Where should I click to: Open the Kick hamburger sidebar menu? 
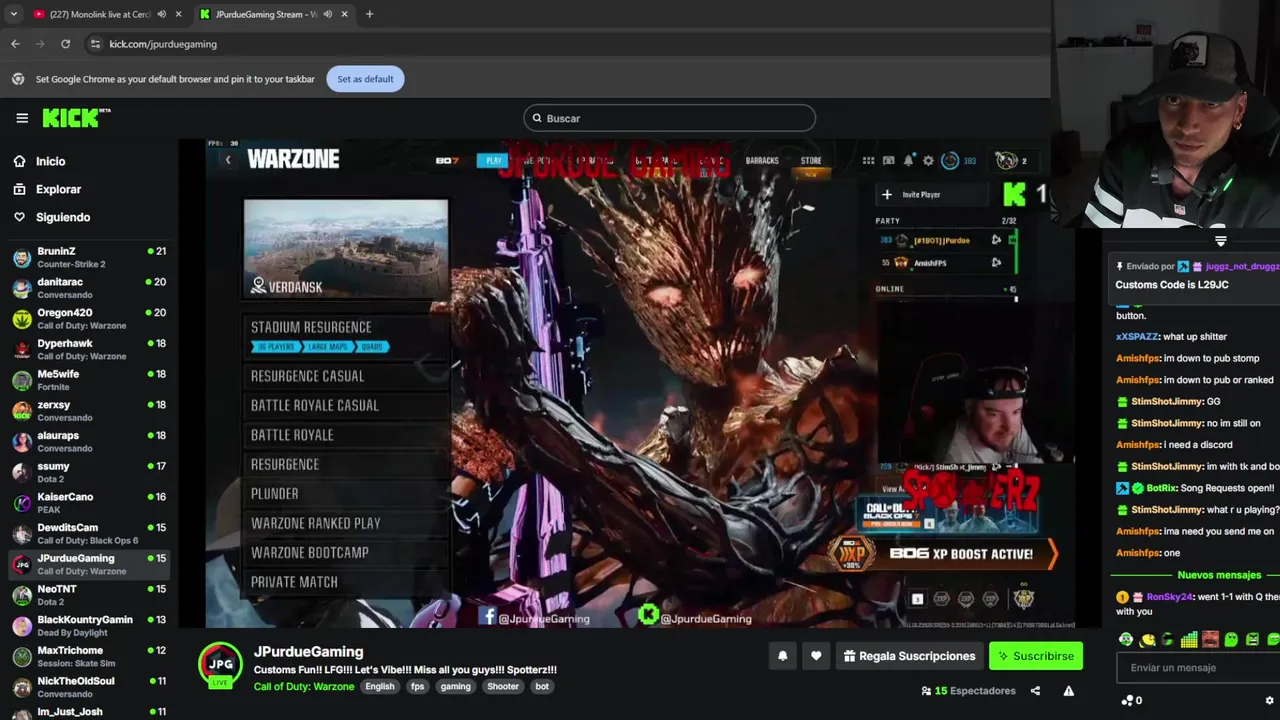(22, 118)
